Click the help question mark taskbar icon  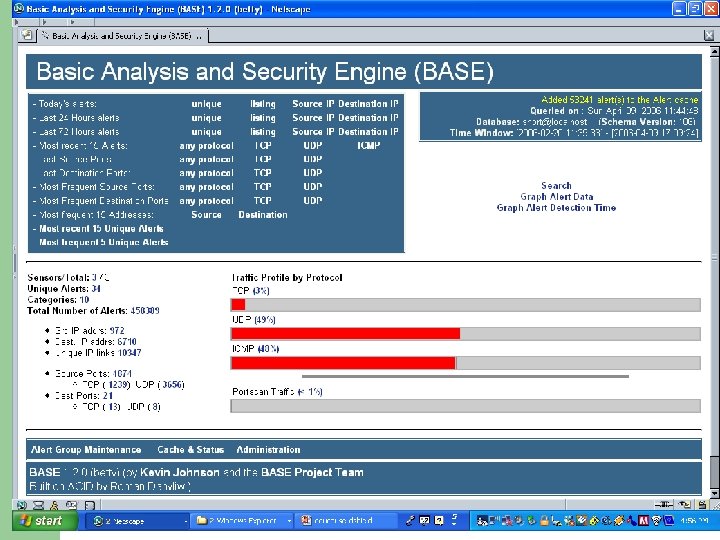439,520
